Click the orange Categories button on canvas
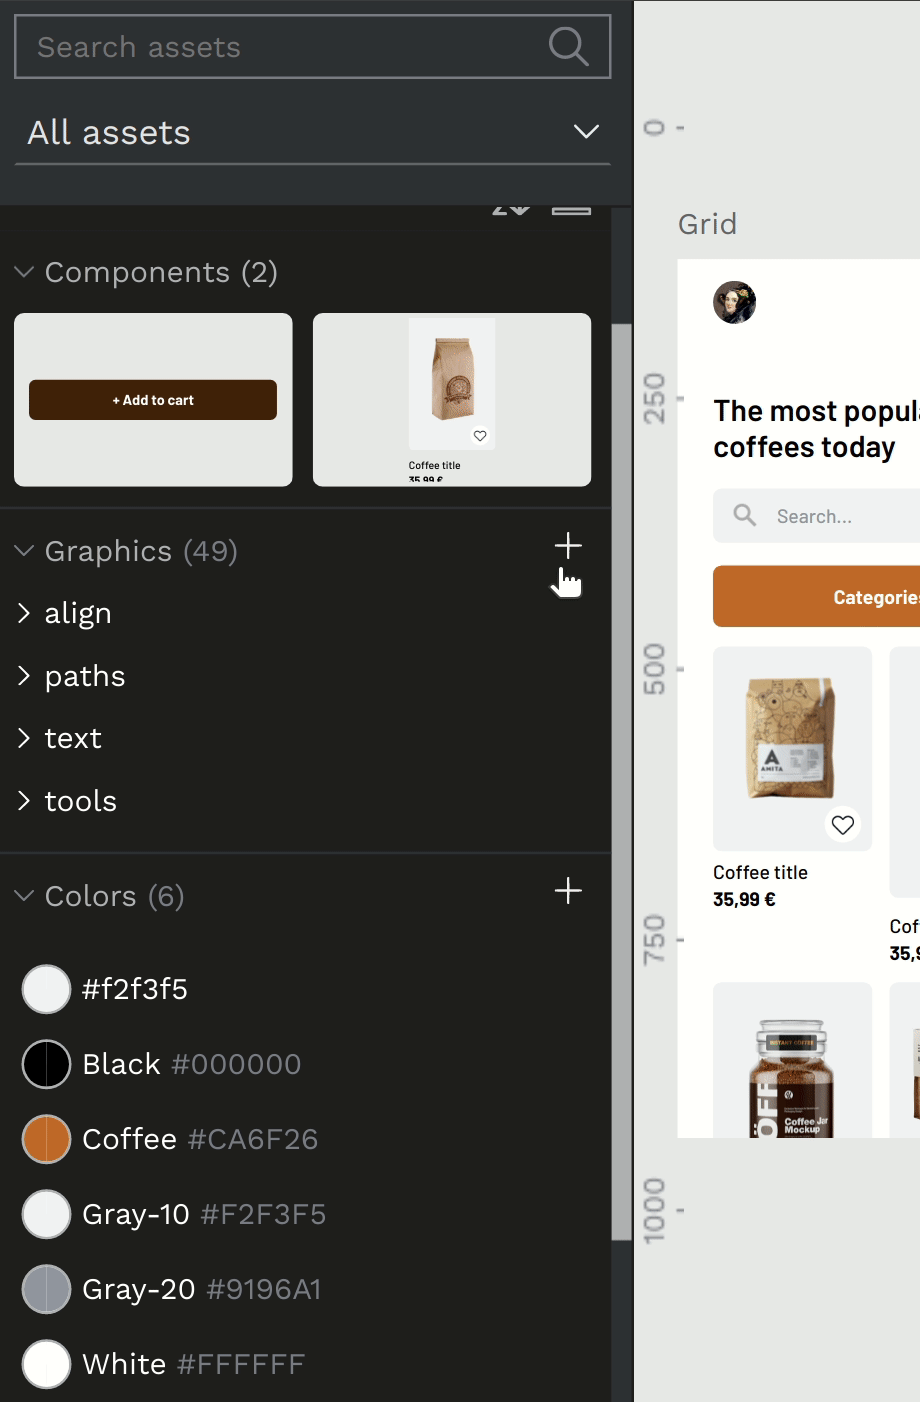 click(816, 597)
